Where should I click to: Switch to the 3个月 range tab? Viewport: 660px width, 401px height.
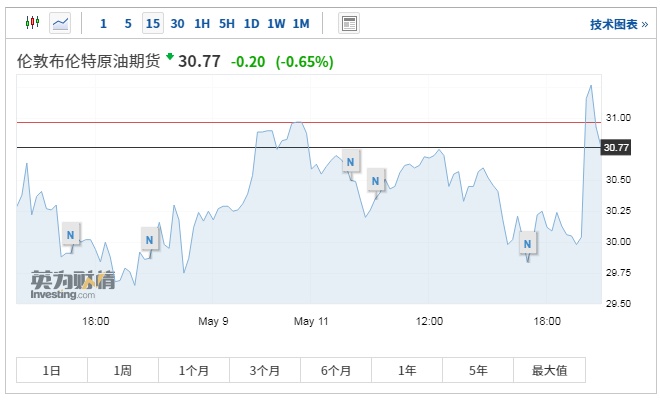[x=265, y=370]
